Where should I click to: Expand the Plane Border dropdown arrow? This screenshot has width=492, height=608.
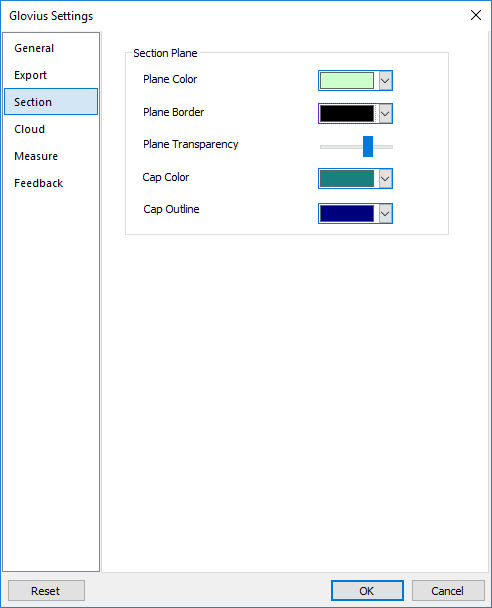click(x=385, y=114)
